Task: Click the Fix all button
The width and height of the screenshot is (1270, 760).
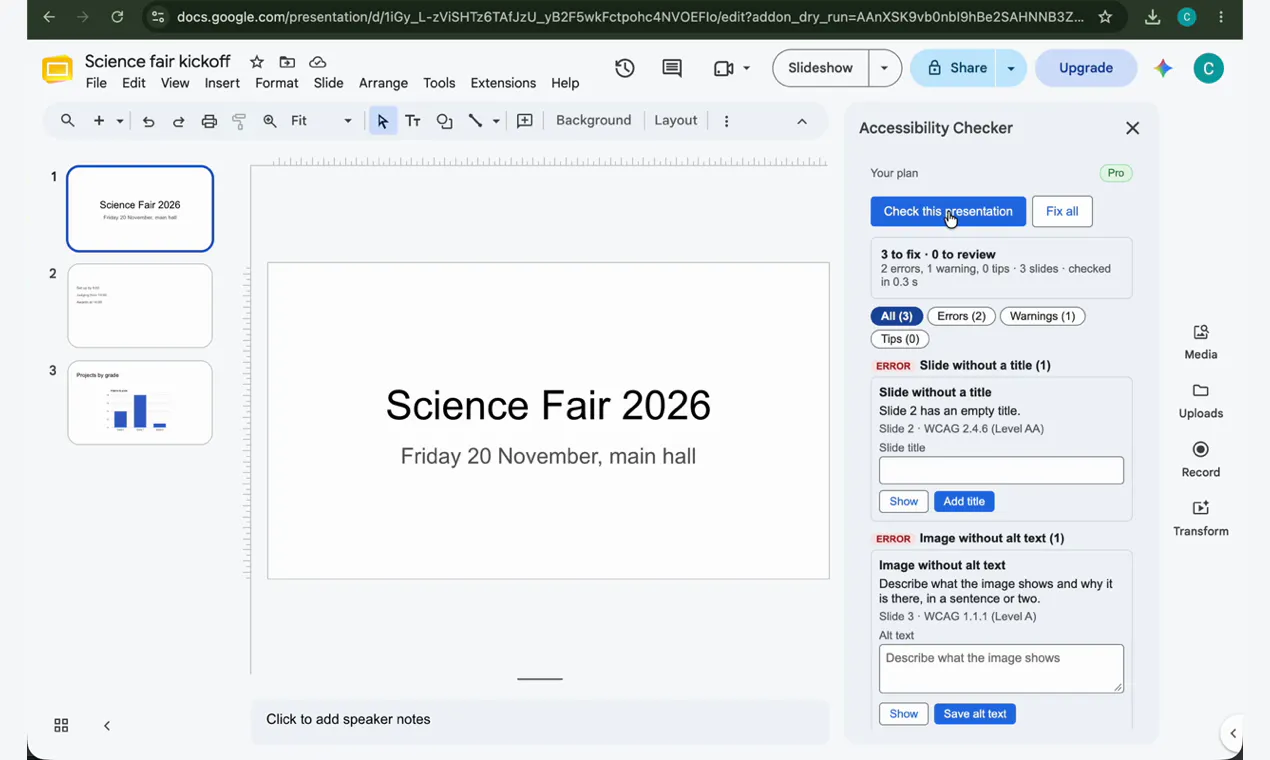Action: click(x=1062, y=211)
